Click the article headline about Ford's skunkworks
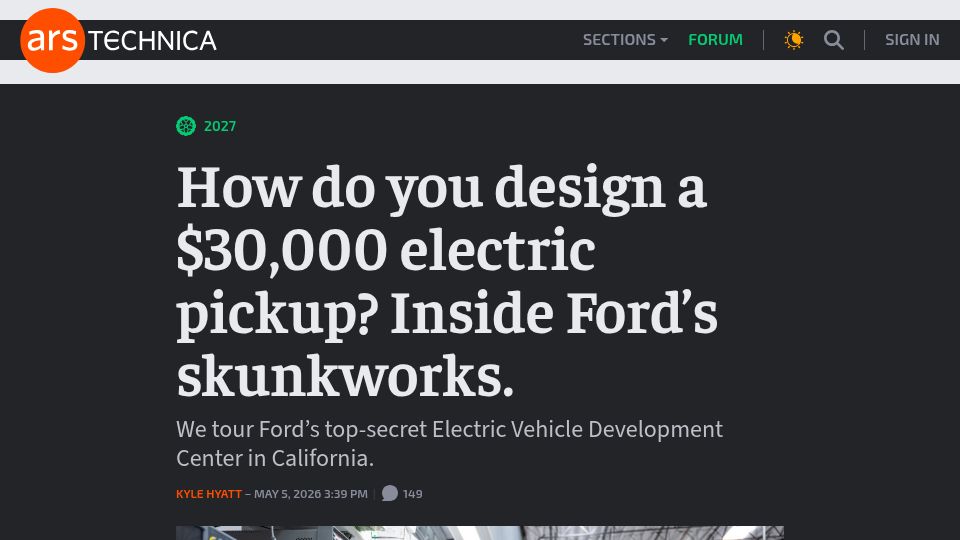The width and height of the screenshot is (960, 540). (447, 282)
